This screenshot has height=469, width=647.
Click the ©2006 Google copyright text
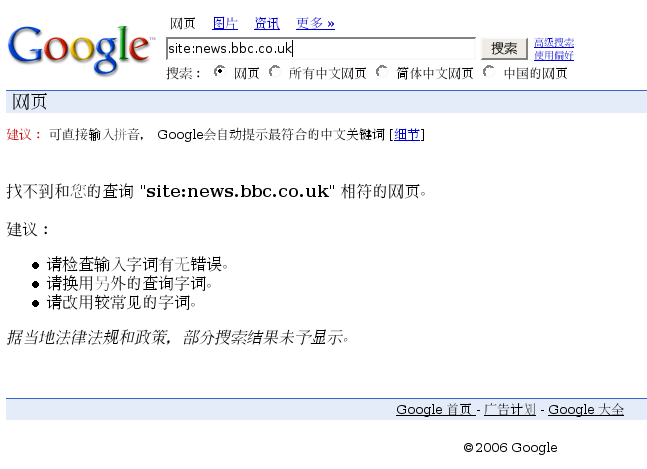(510, 448)
